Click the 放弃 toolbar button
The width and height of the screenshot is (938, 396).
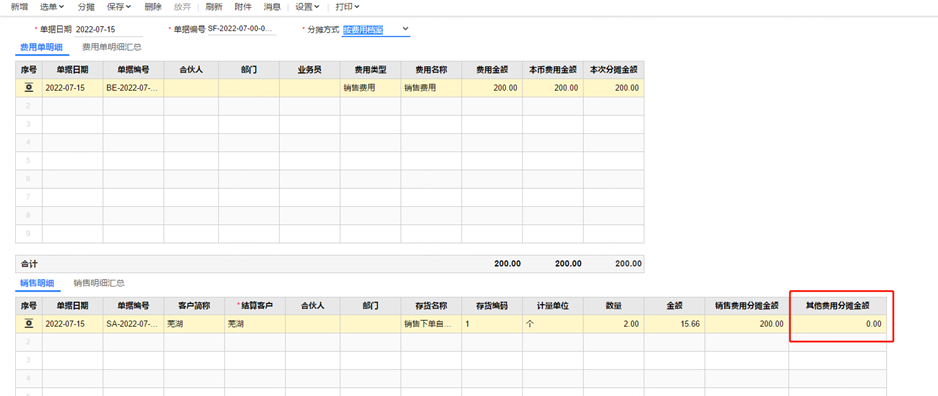(x=182, y=7)
